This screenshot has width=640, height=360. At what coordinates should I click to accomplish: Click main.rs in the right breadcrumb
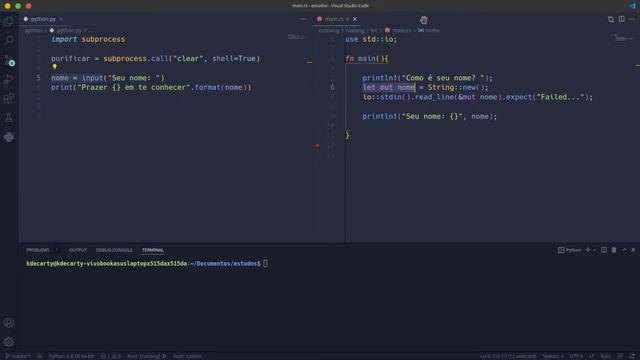coord(402,30)
